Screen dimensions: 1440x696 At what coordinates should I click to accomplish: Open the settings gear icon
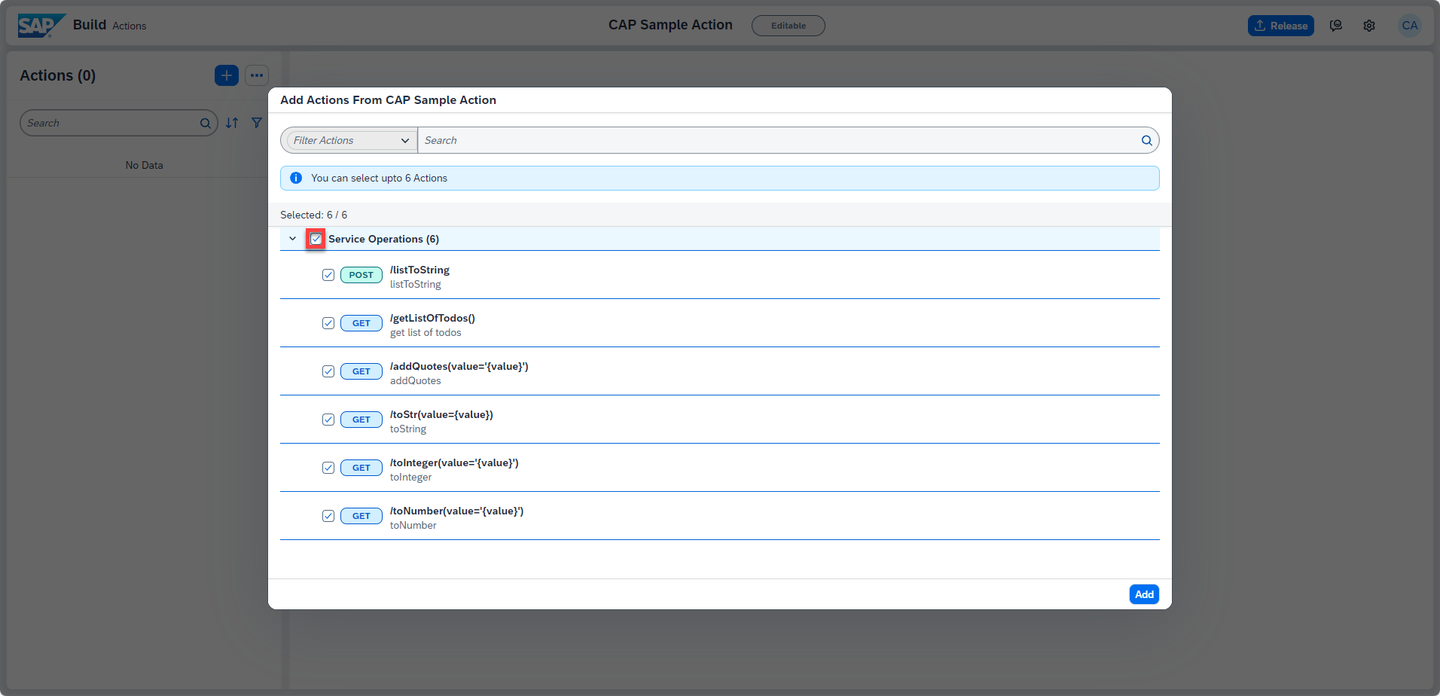1369,26
